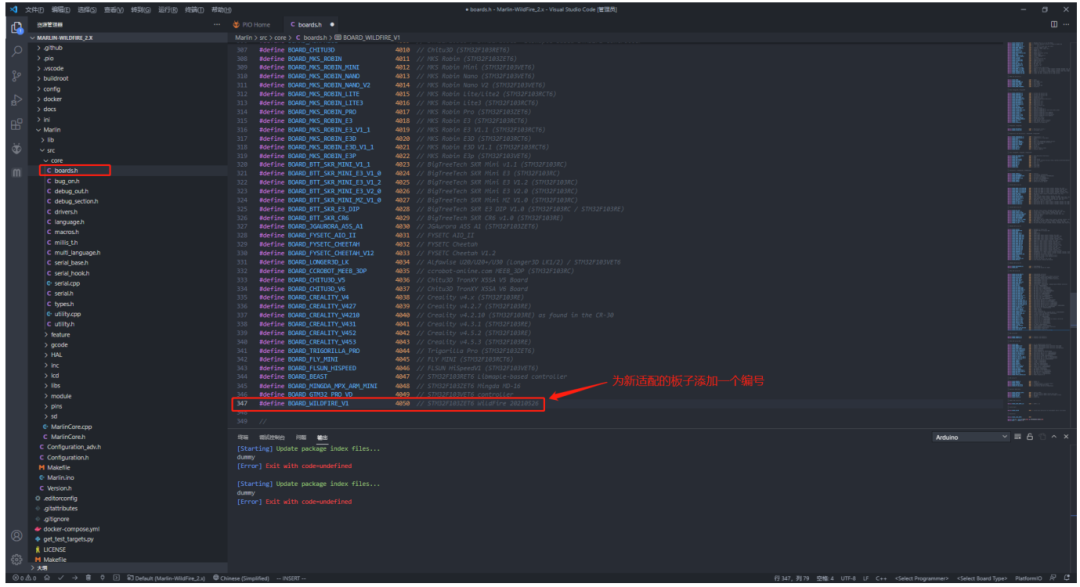Open the Explorer view in activity bar
Screen dimensions: 1080x587
(17, 28)
